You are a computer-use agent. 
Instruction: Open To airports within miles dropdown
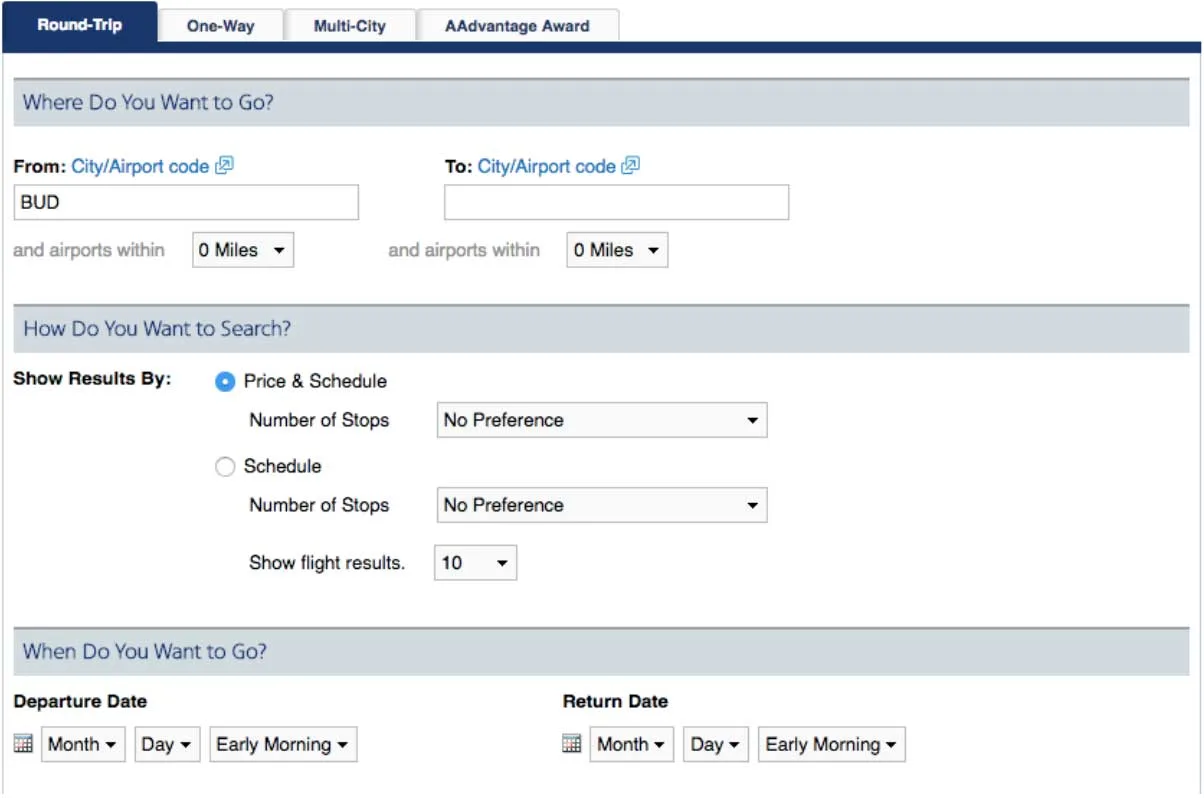pos(617,250)
